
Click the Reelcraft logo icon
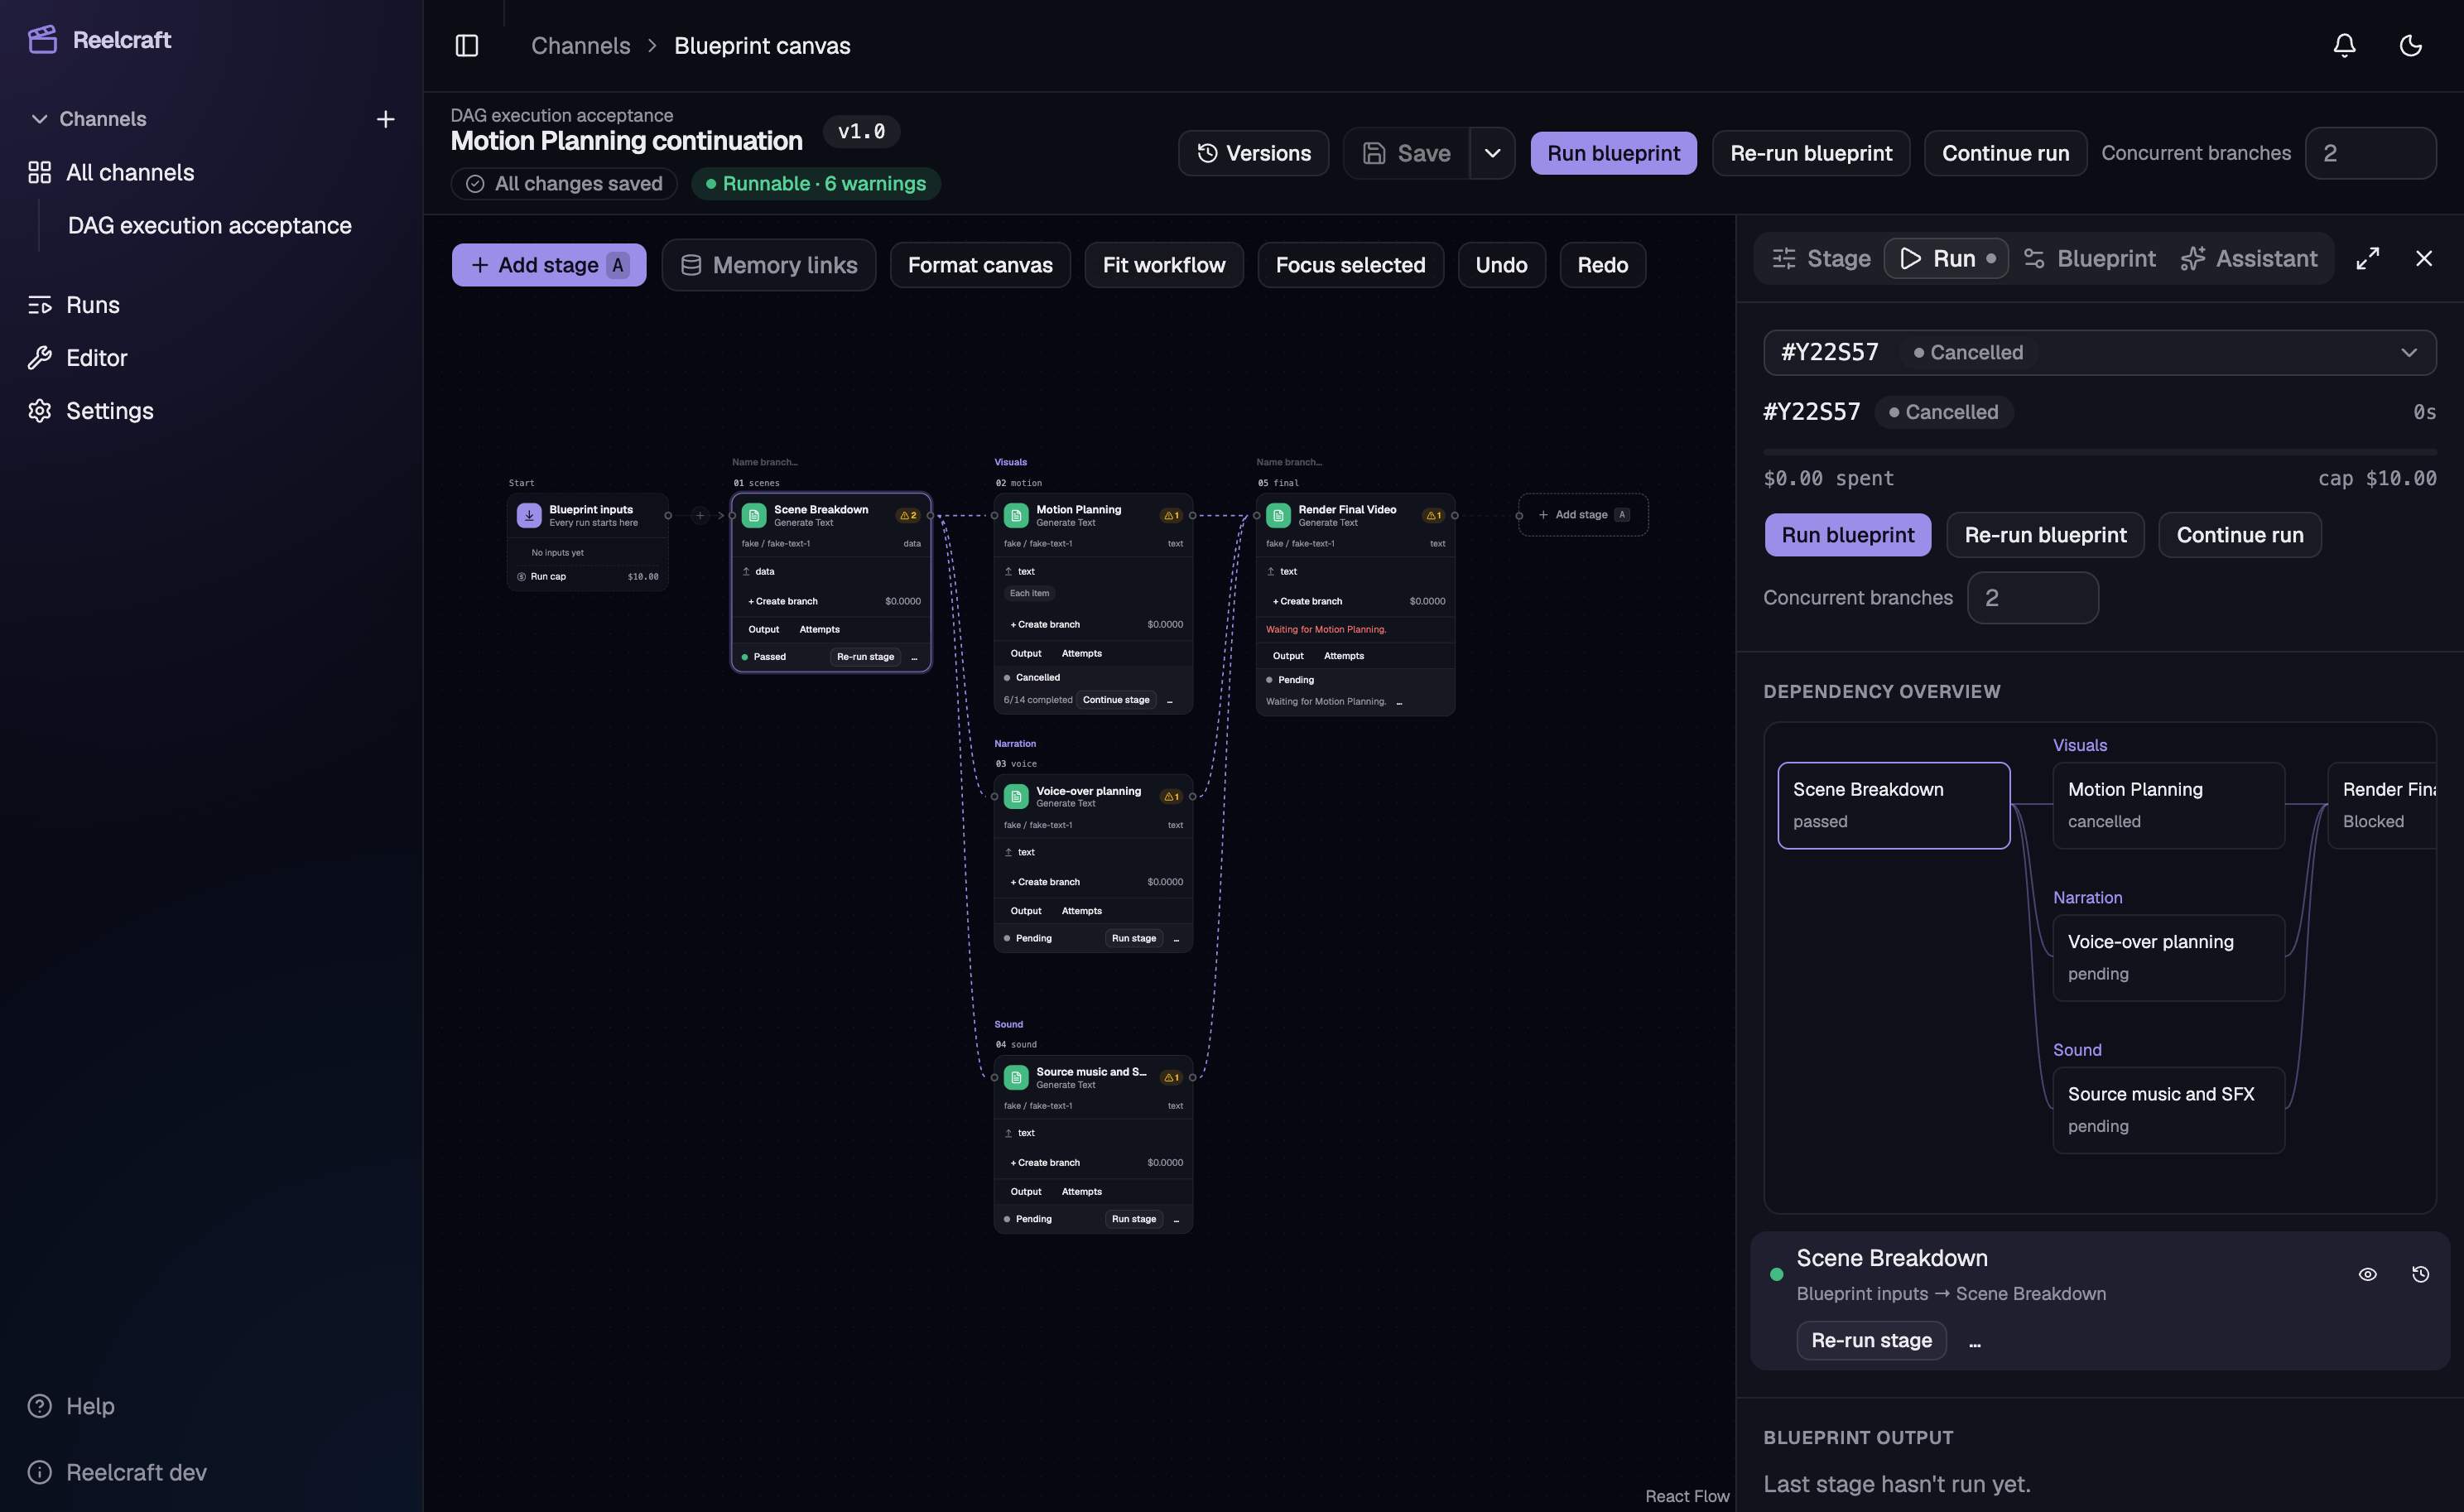point(42,40)
